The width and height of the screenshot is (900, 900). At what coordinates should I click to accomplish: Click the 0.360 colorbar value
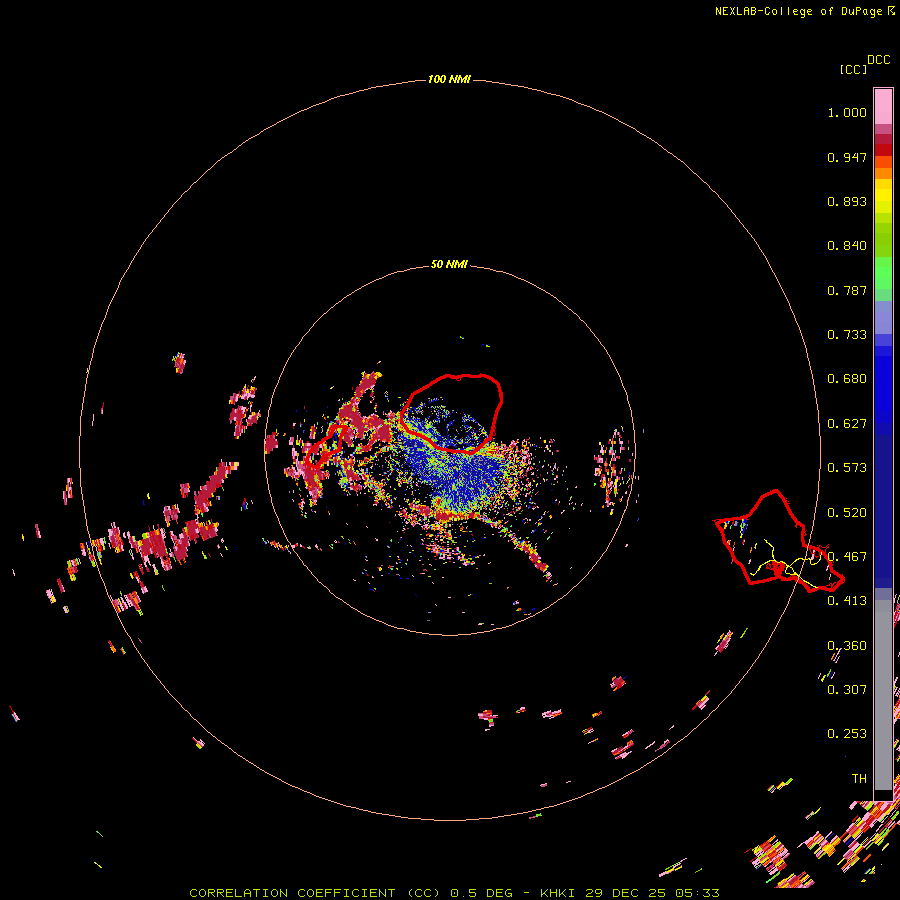847,646
